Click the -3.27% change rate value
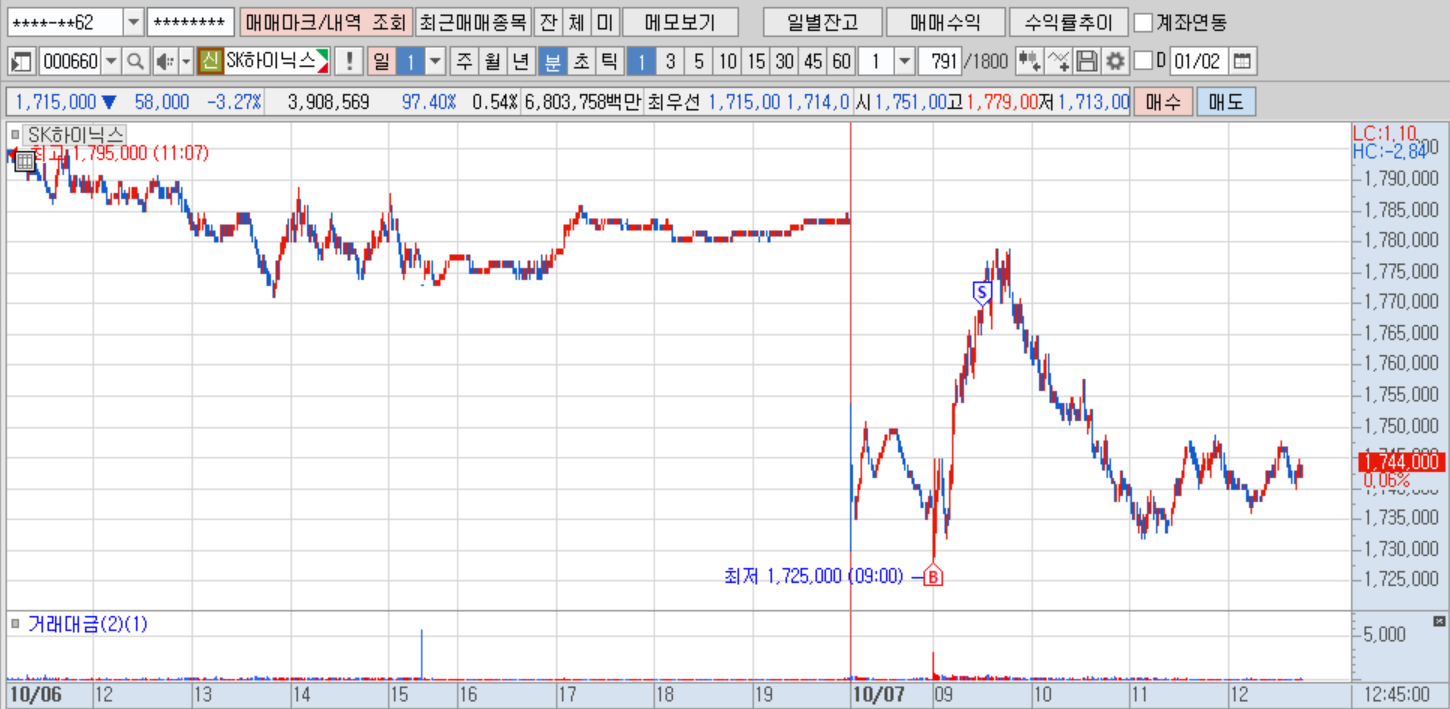 click(x=233, y=102)
